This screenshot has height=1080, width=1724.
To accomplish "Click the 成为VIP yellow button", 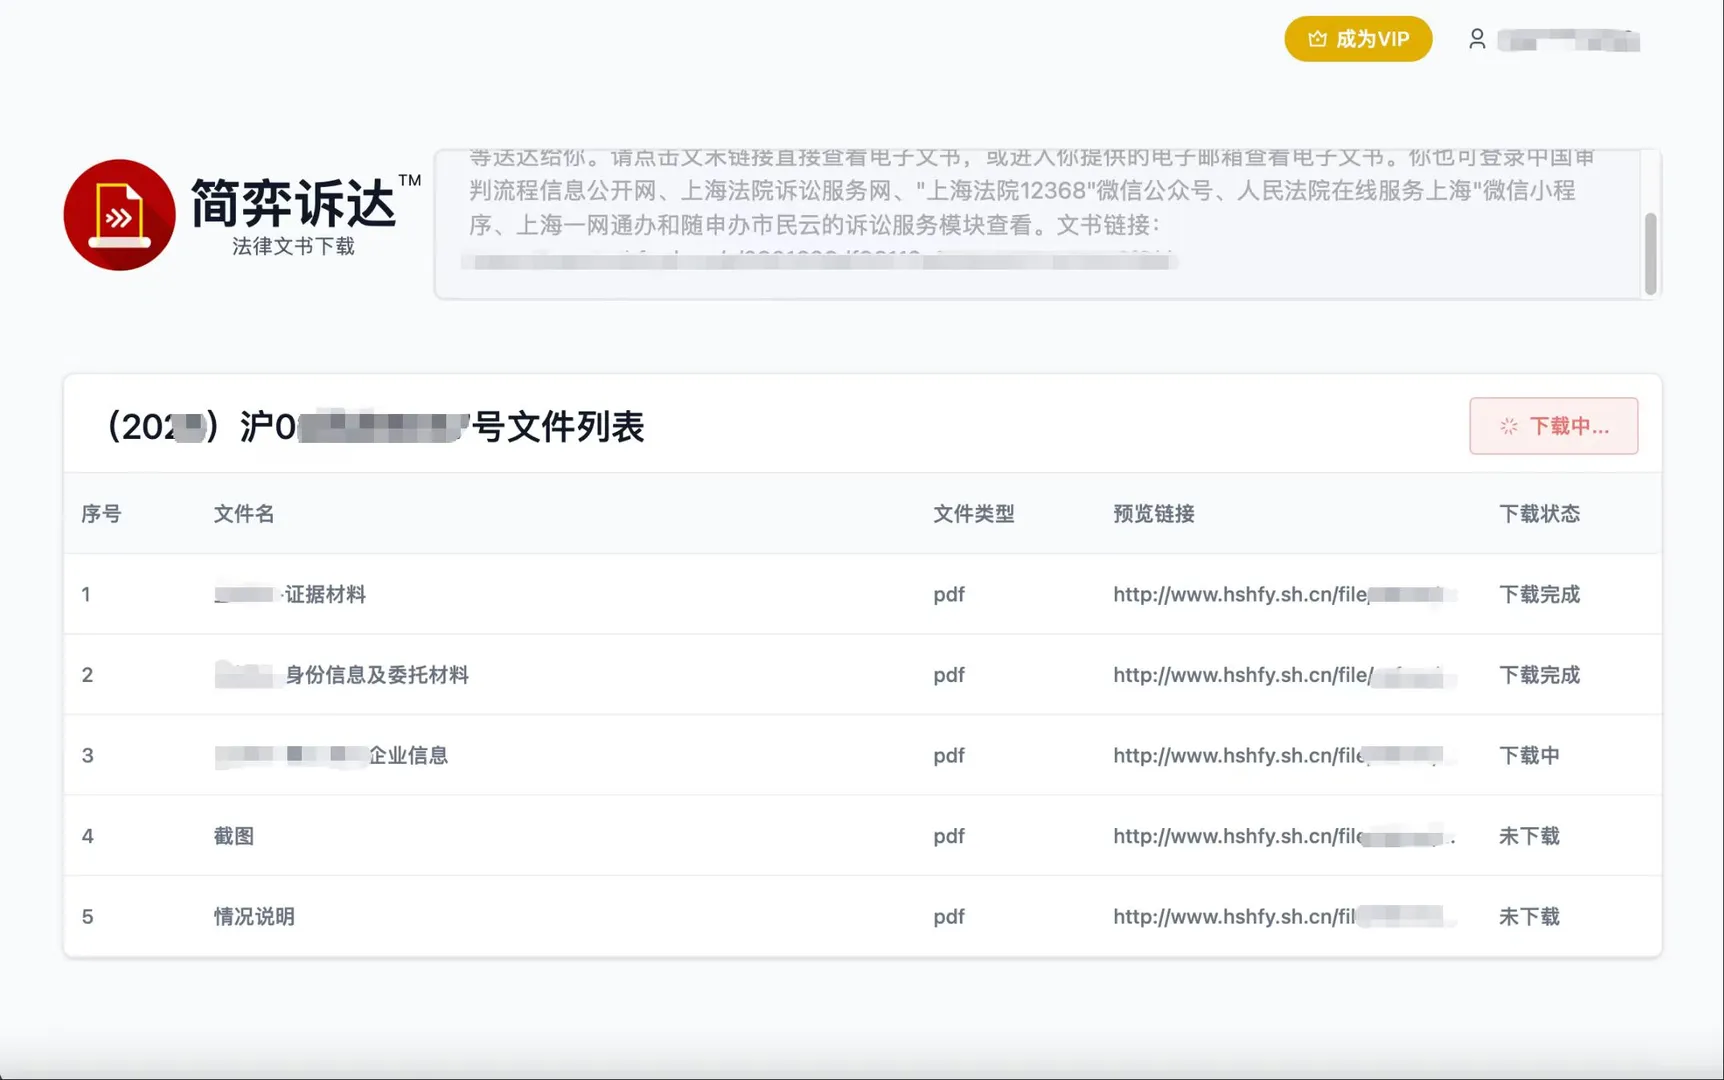I will click(1358, 38).
